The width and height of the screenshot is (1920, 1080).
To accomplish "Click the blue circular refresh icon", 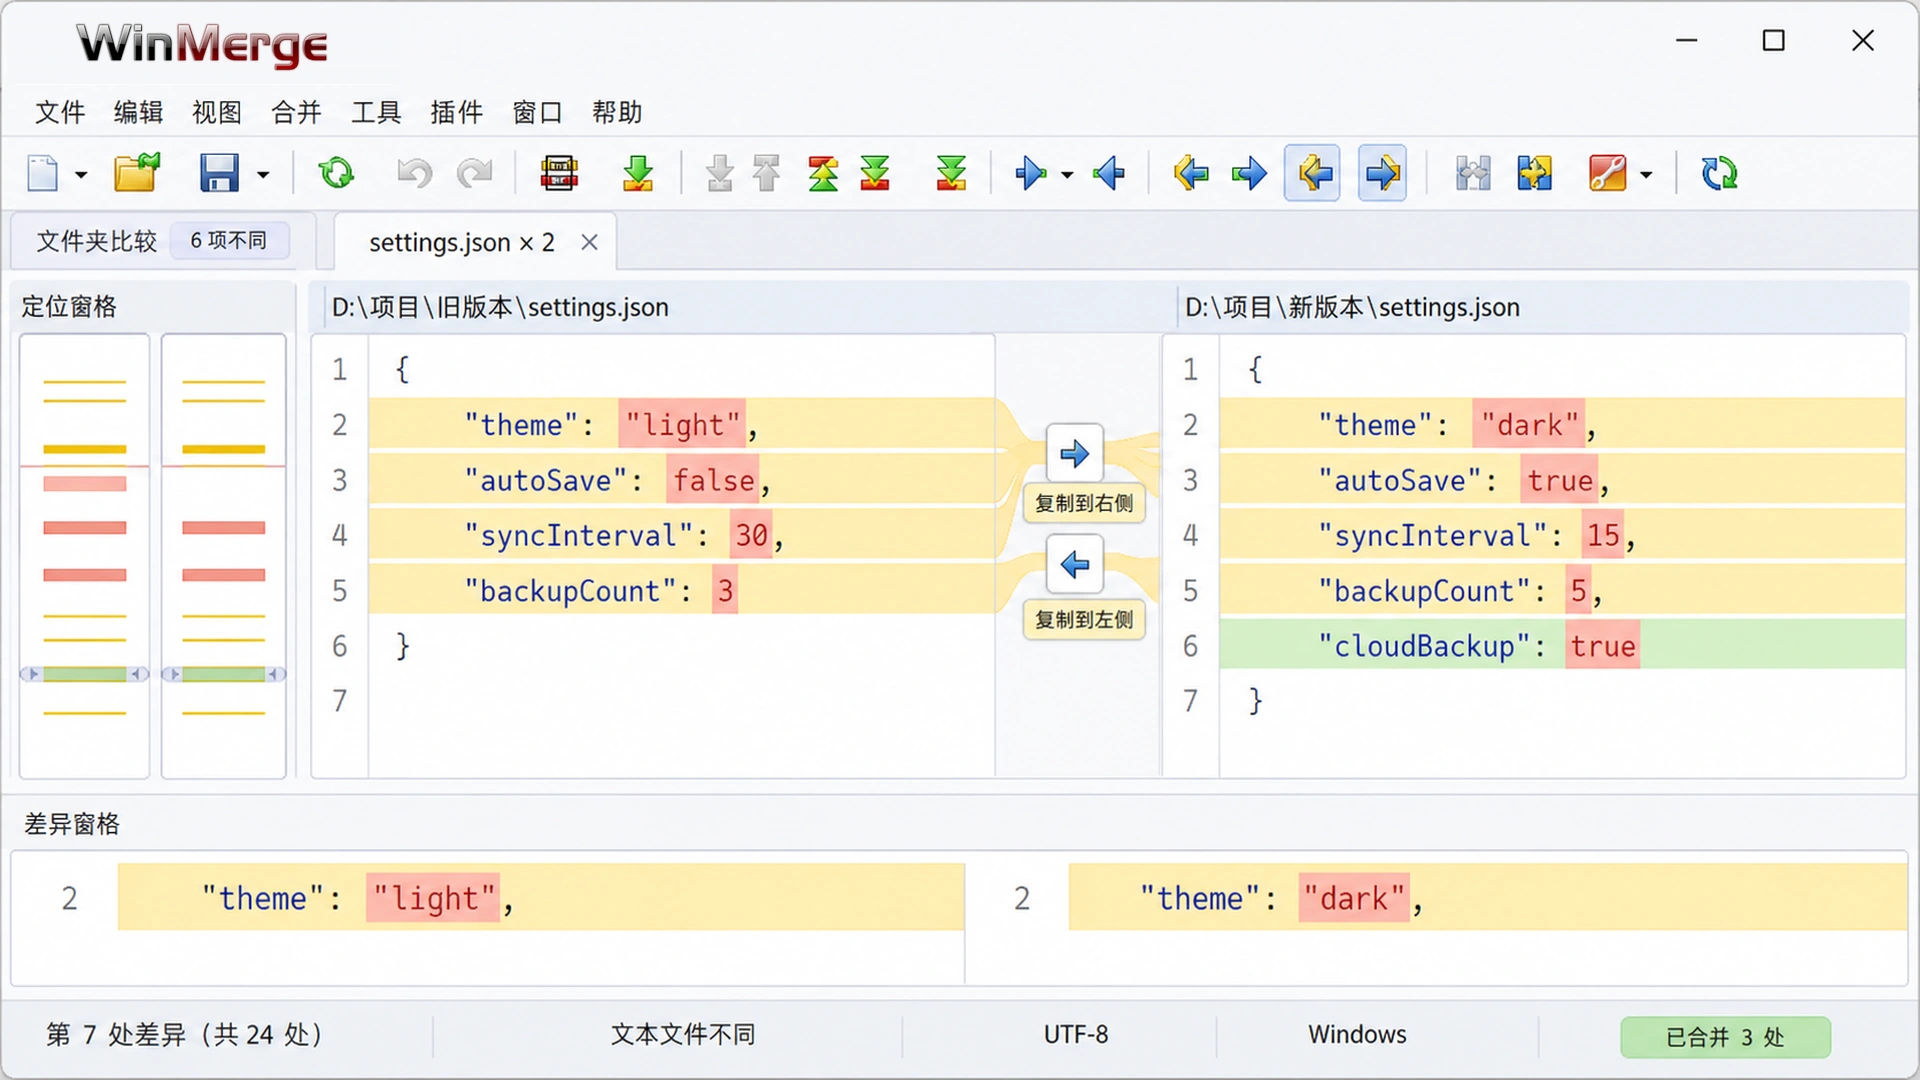I will pos(1719,173).
